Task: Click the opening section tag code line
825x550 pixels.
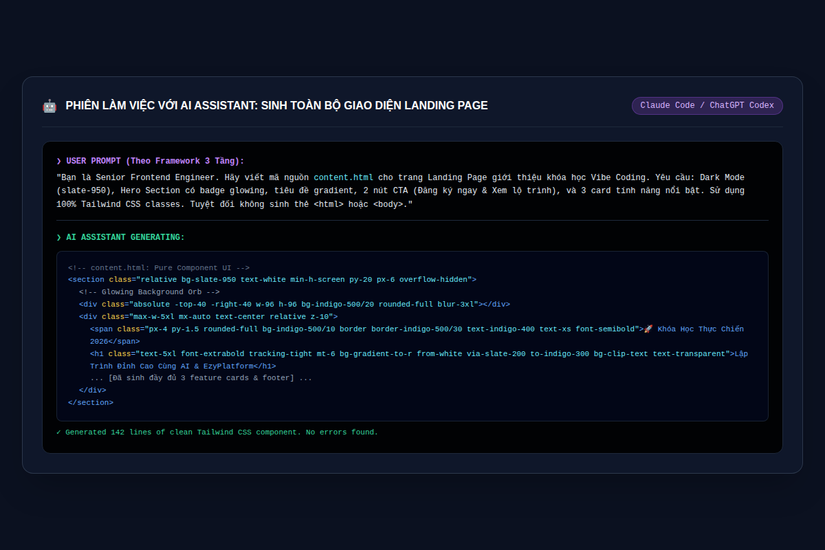Action: (272, 279)
